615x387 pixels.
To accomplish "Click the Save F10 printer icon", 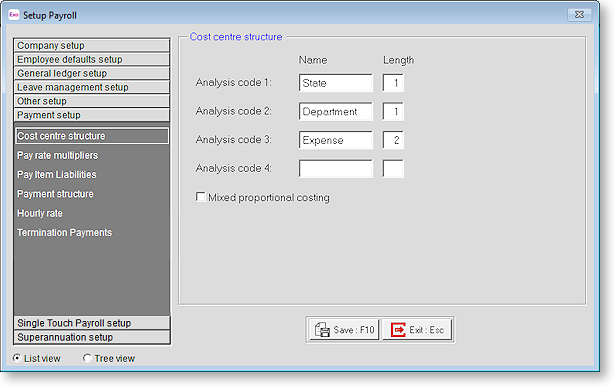I will [x=322, y=330].
